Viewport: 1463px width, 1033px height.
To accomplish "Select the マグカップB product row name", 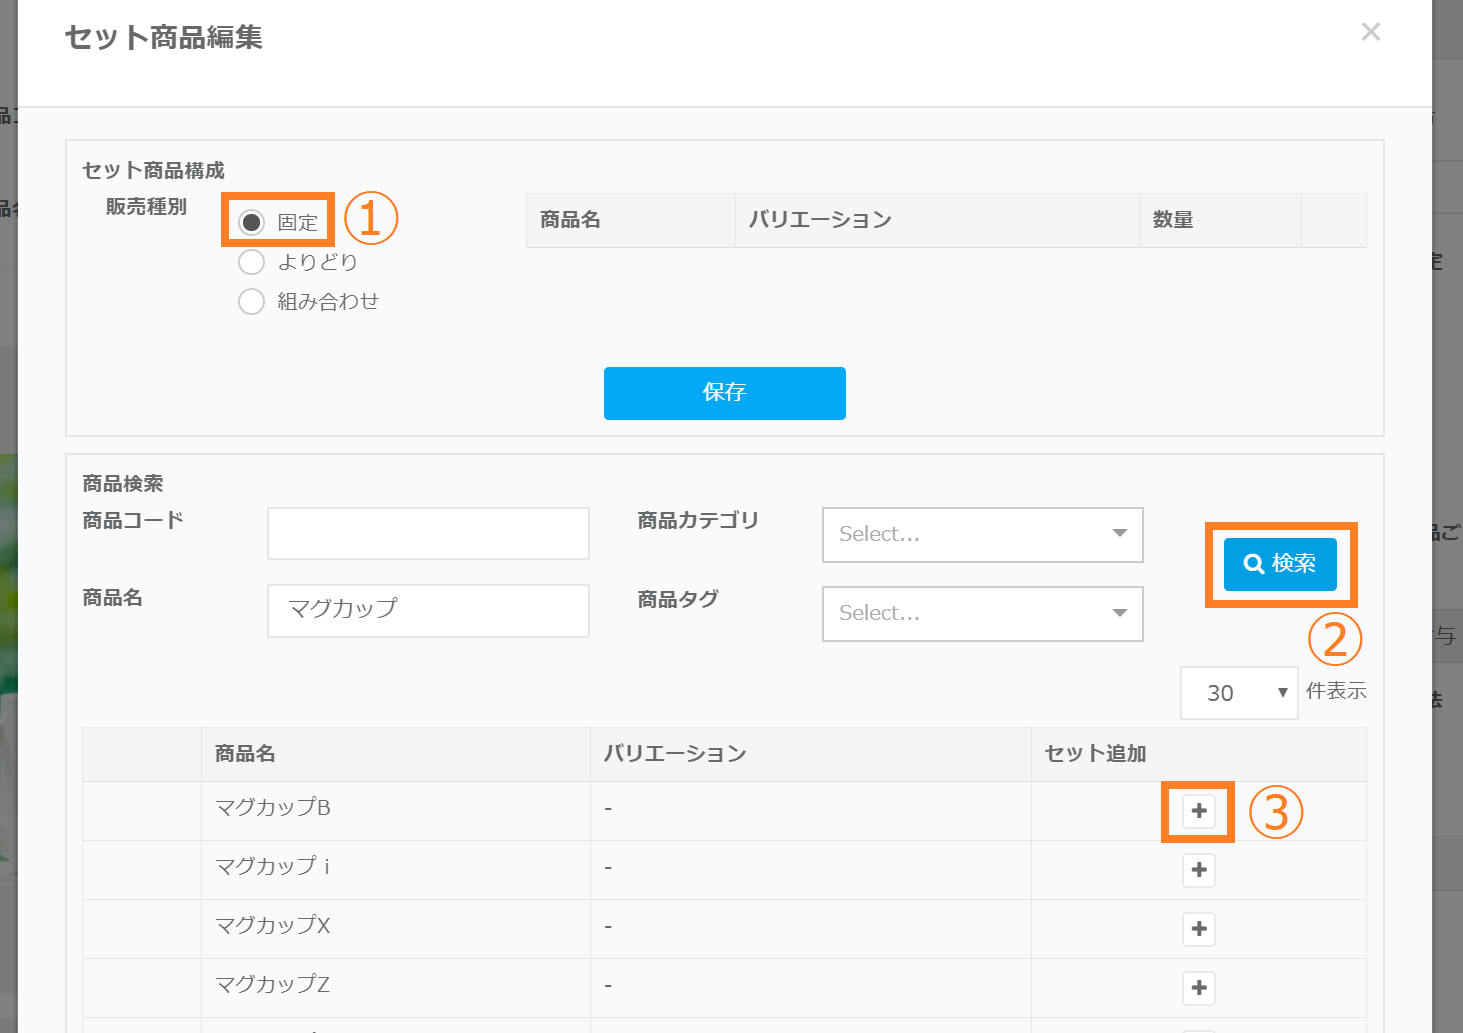I will tap(273, 808).
